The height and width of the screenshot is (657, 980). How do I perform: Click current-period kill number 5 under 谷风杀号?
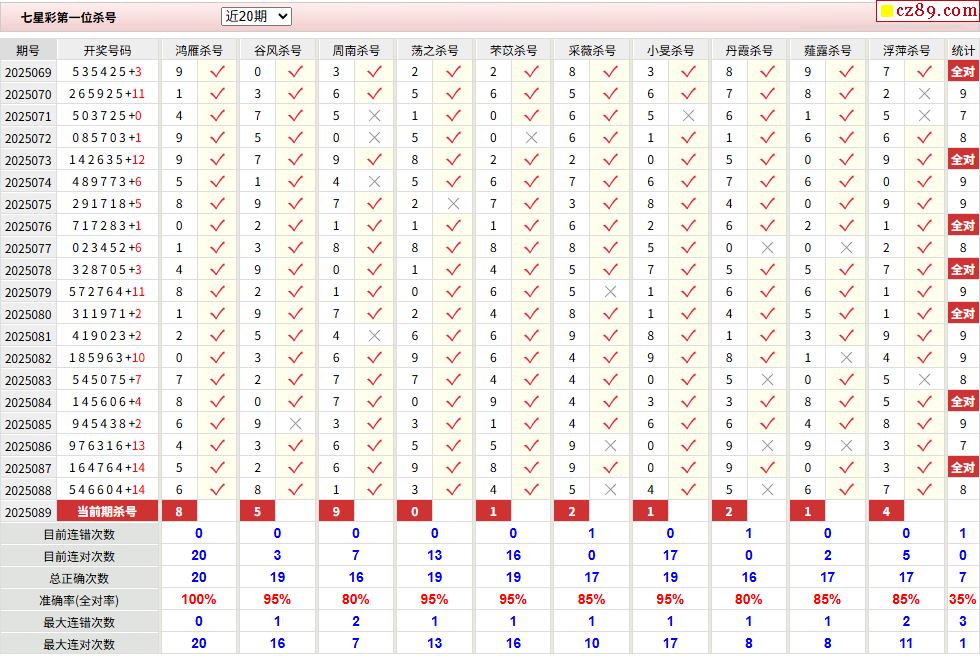point(258,511)
